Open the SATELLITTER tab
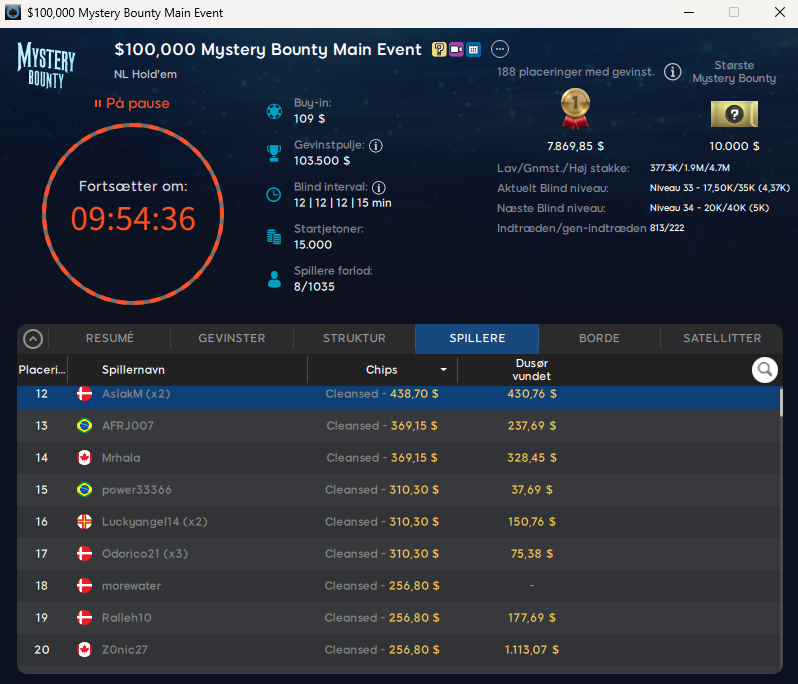 (x=722, y=339)
